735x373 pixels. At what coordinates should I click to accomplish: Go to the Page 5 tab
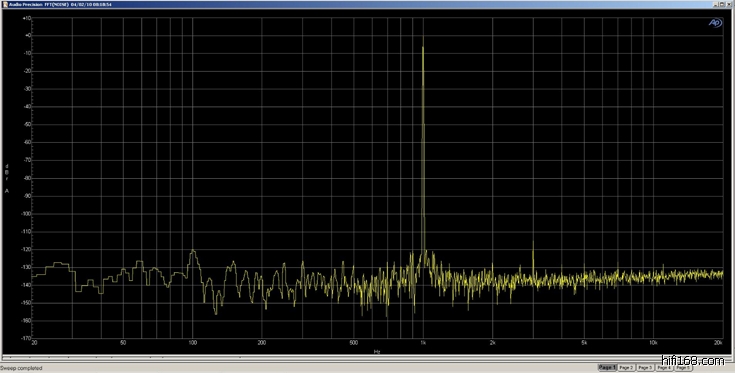click(x=683, y=368)
